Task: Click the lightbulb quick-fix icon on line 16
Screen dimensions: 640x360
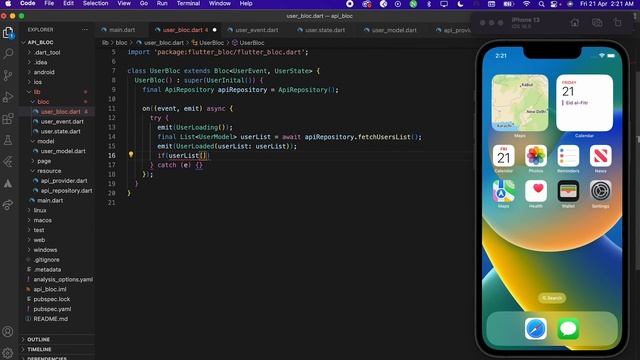Action: pos(131,155)
